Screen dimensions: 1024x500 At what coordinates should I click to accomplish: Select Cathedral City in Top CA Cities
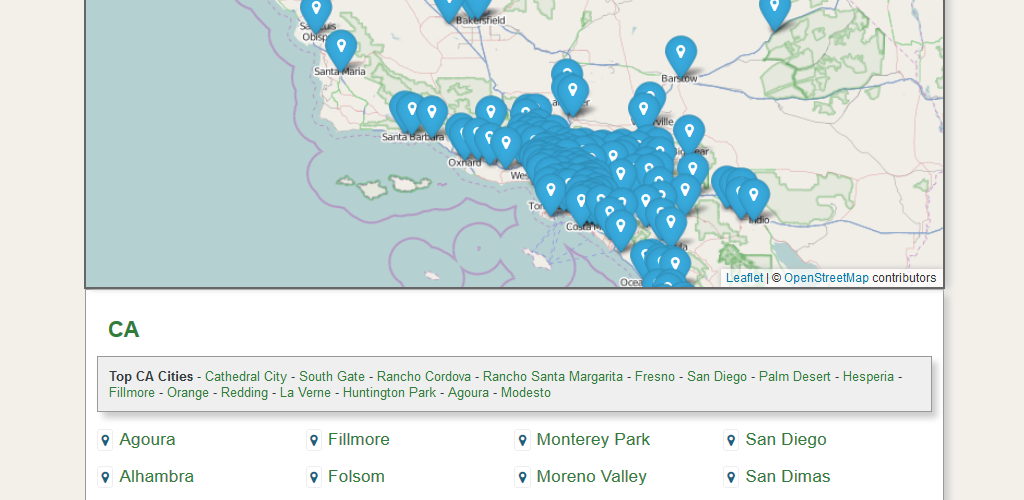(x=246, y=377)
